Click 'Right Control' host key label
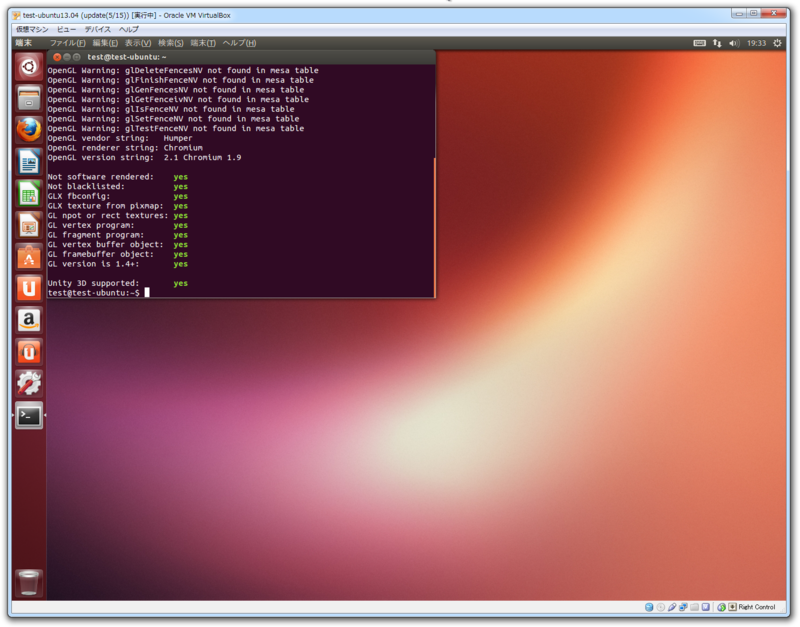800x627 pixels. [x=757, y=607]
